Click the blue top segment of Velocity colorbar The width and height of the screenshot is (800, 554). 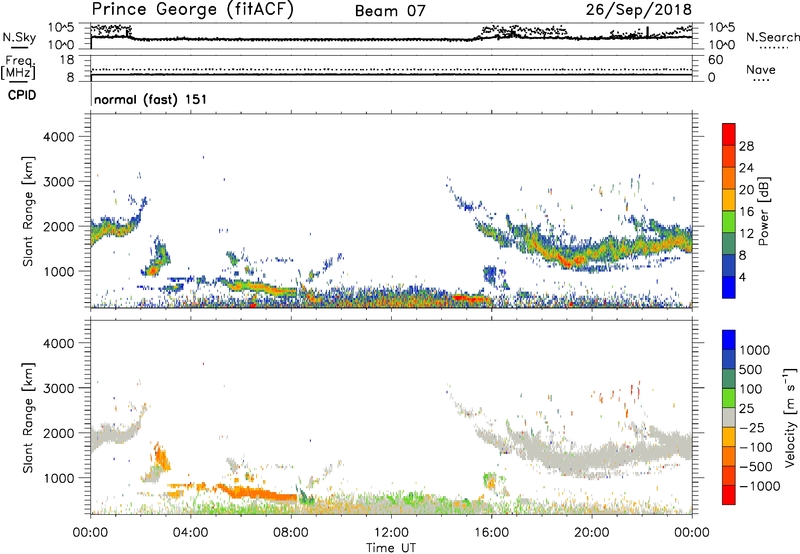729,340
